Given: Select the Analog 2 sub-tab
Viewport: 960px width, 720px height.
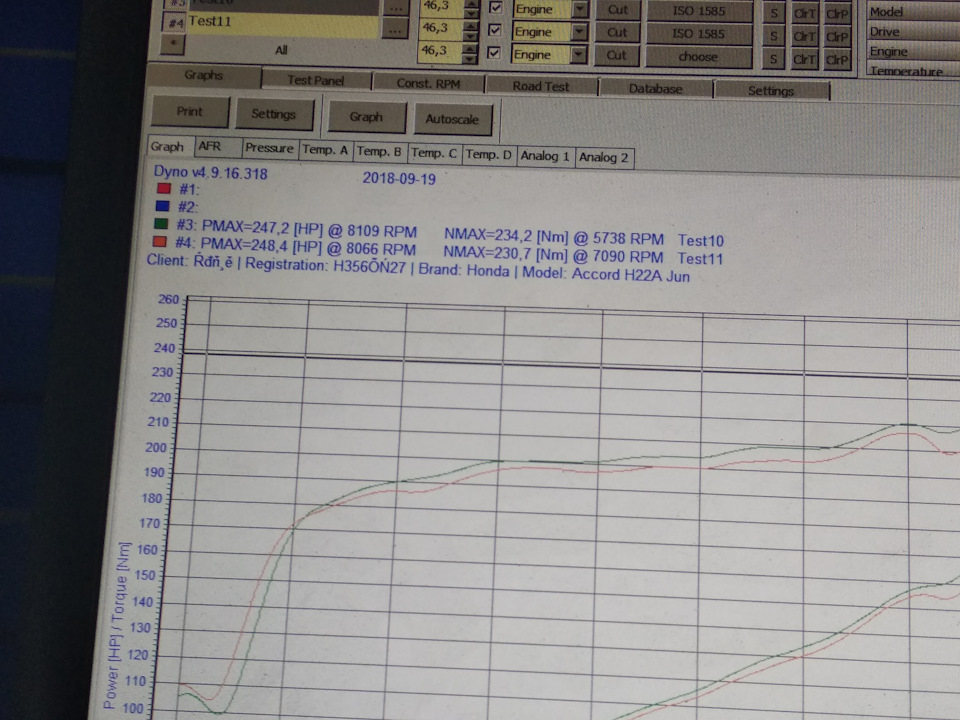Looking at the screenshot, I should pos(604,158).
